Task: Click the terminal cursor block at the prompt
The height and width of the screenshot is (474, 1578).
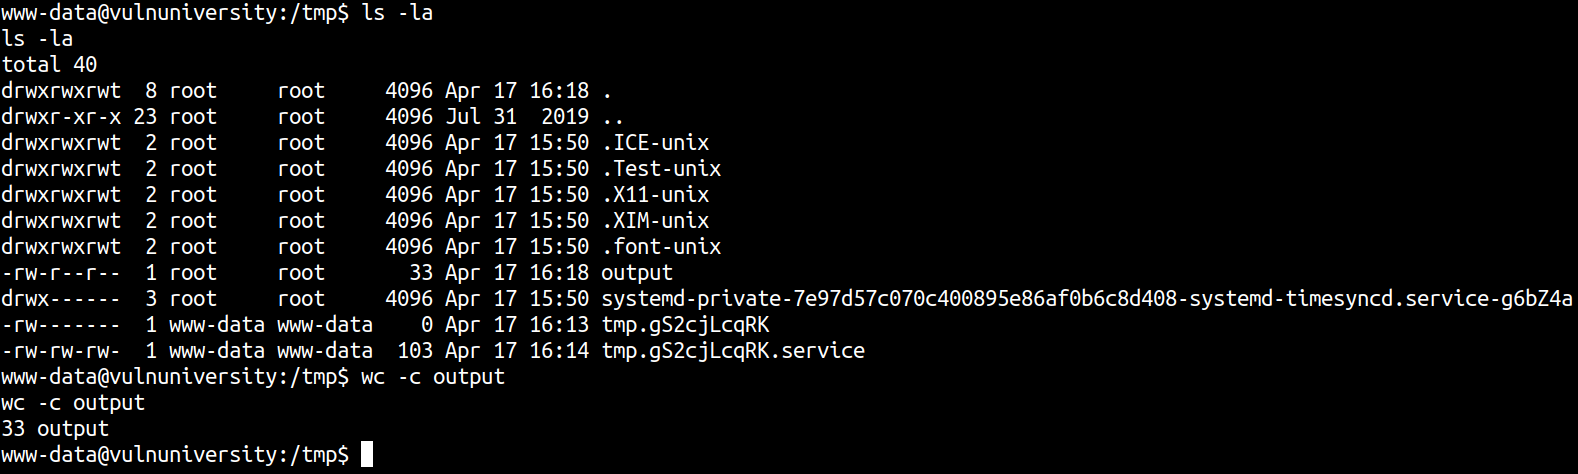Action: (x=367, y=455)
